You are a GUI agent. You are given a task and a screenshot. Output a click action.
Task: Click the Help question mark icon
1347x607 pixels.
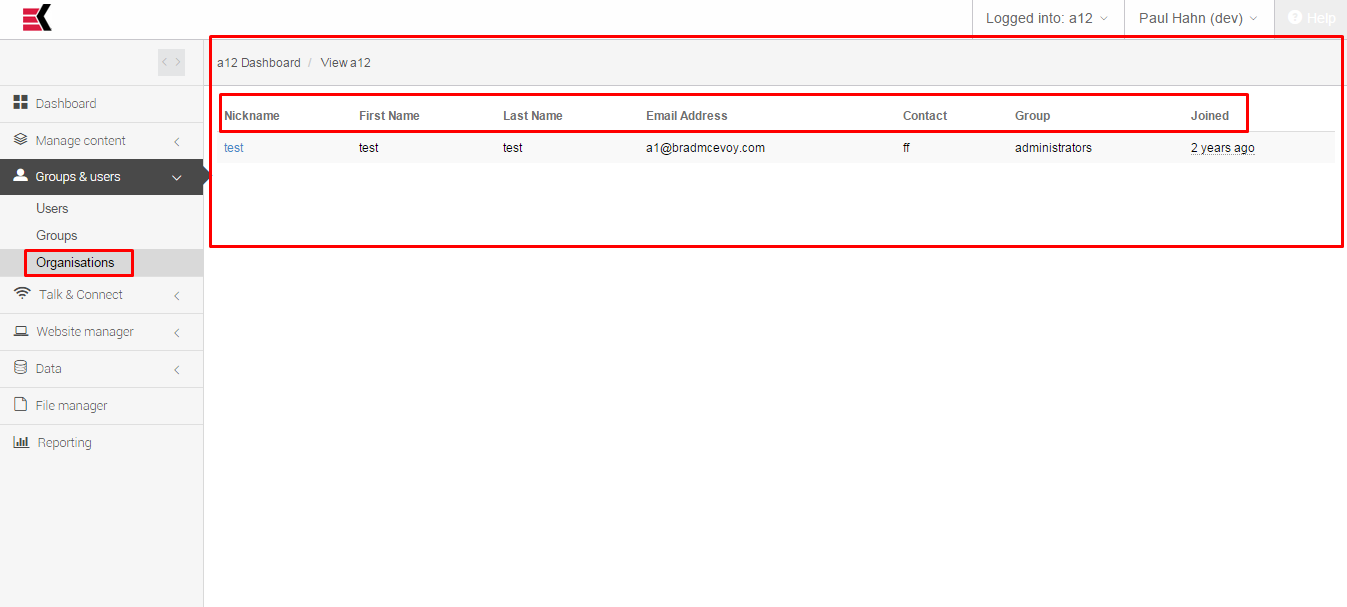click(1295, 18)
